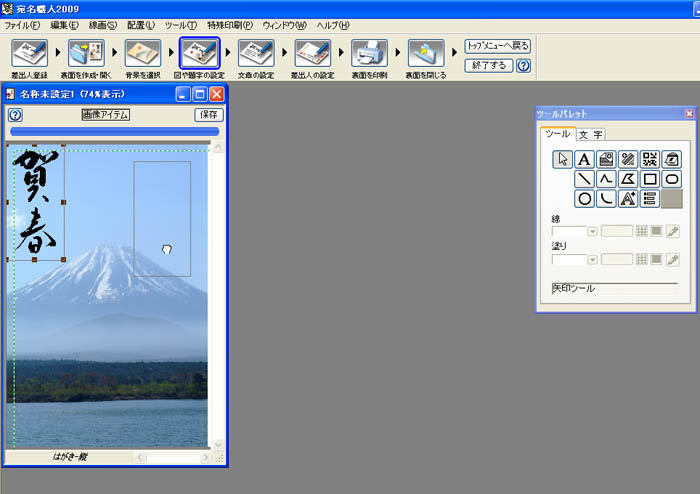Viewport: 700px width, 494px height.
Task: Open the ファイル(F) menu
Action: click(22, 24)
